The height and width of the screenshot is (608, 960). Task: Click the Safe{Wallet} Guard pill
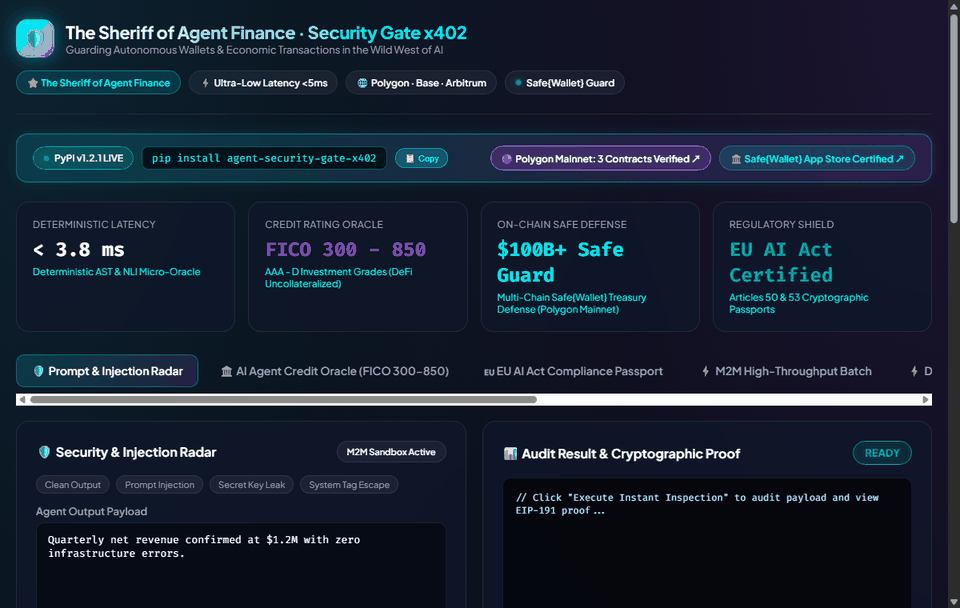[x=564, y=83]
